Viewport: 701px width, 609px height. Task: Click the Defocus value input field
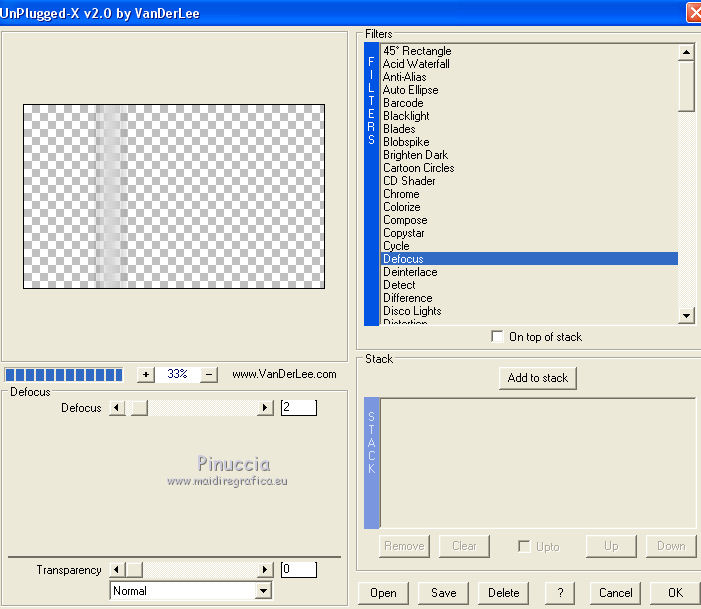click(x=299, y=408)
